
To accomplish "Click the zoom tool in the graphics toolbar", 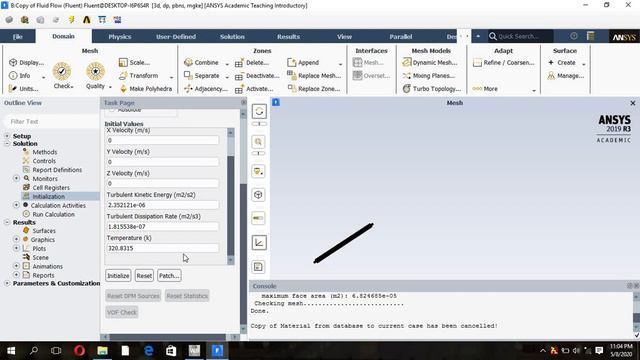I will (x=259, y=142).
